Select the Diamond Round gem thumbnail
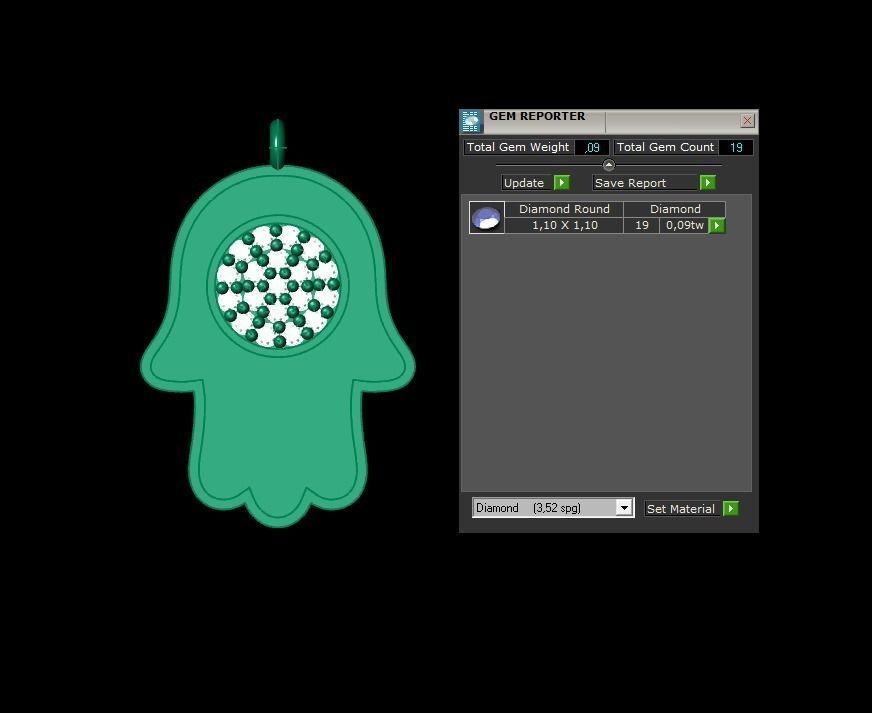This screenshot has height=713, width=872. tap(487, 217)
